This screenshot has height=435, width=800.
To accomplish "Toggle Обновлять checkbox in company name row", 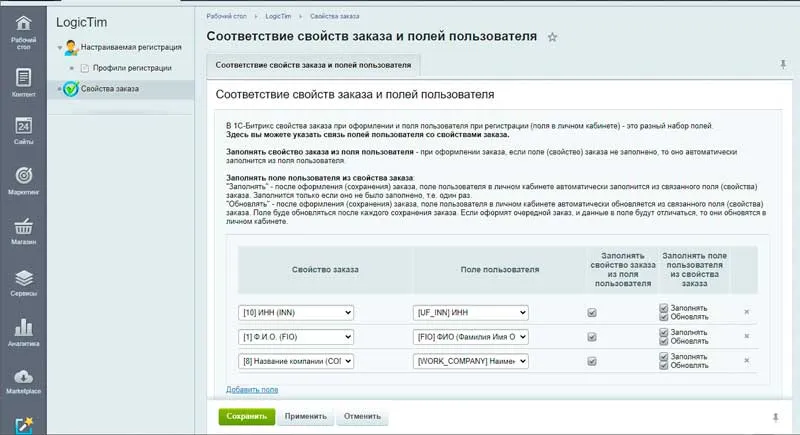I will 664,366.
